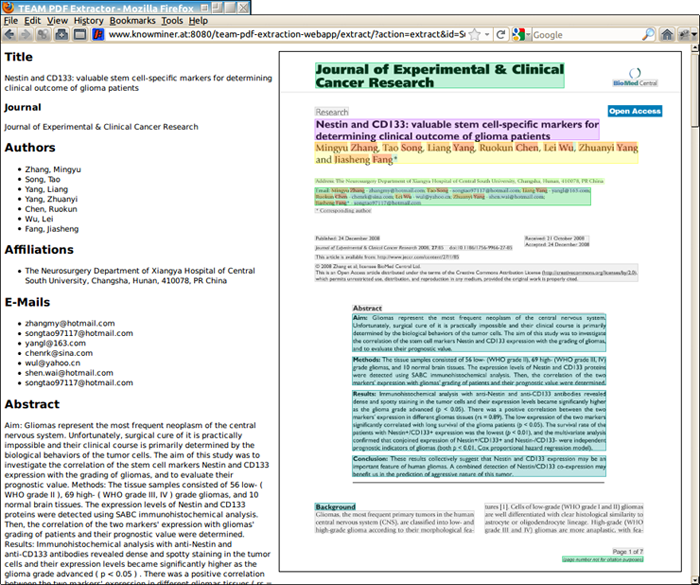Viewport: 700px width, 585px height.
Task: Click the 'Affiliations' heading
Action: tap(39, 250)
